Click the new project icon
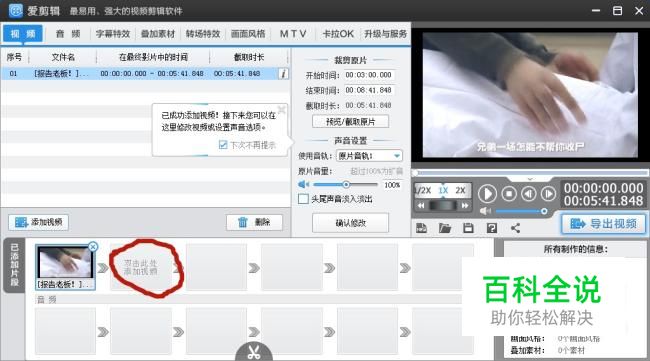The width and height of the screenshot is (650, 361). pos(422,228)
